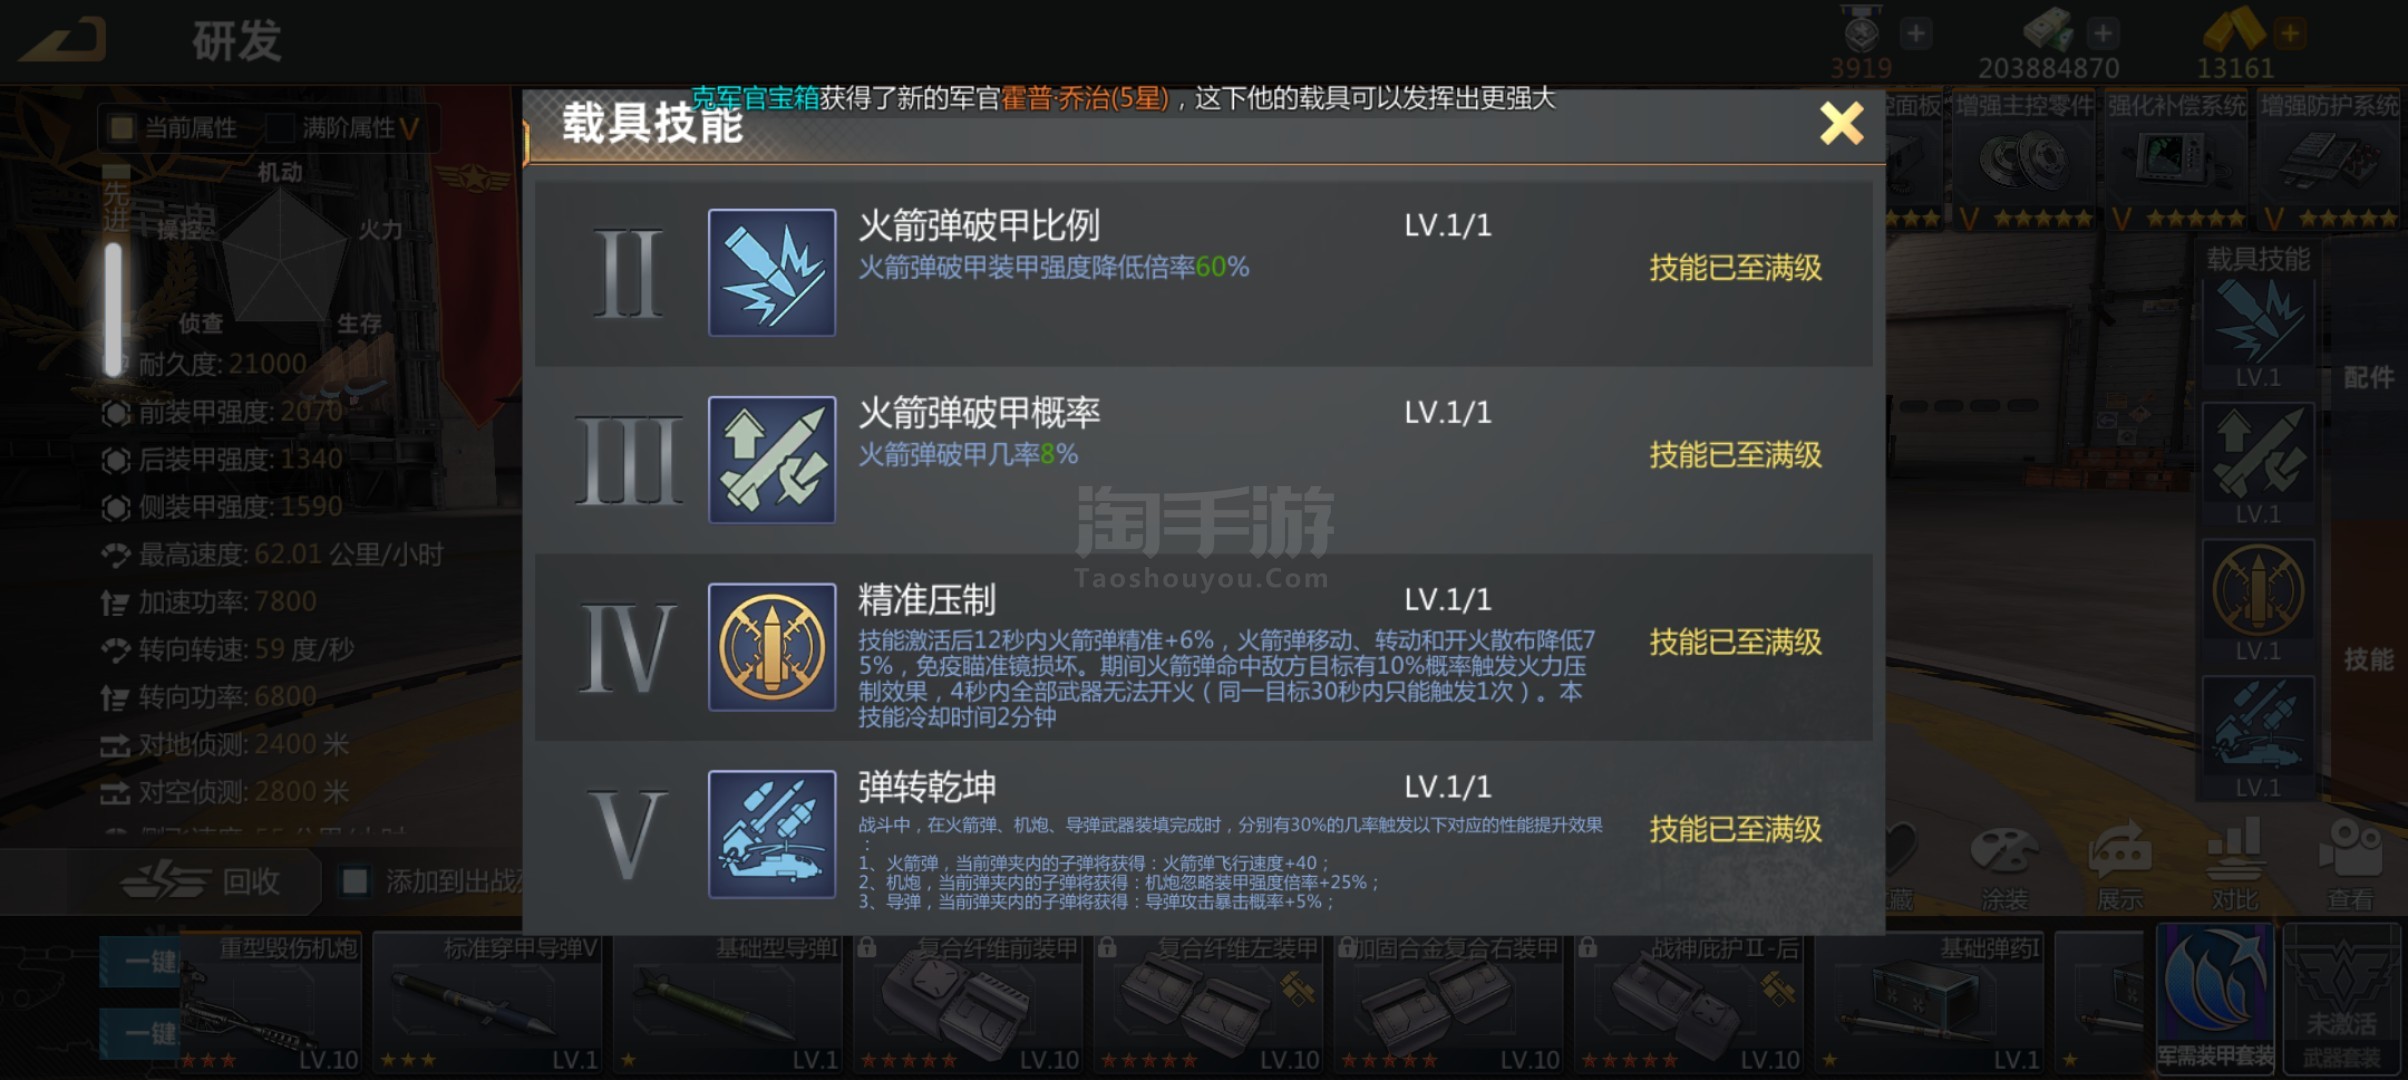The image size is (2408, 1080).
Task: Add gold bars with the plus icon
Action: [x=2289, y=33]
